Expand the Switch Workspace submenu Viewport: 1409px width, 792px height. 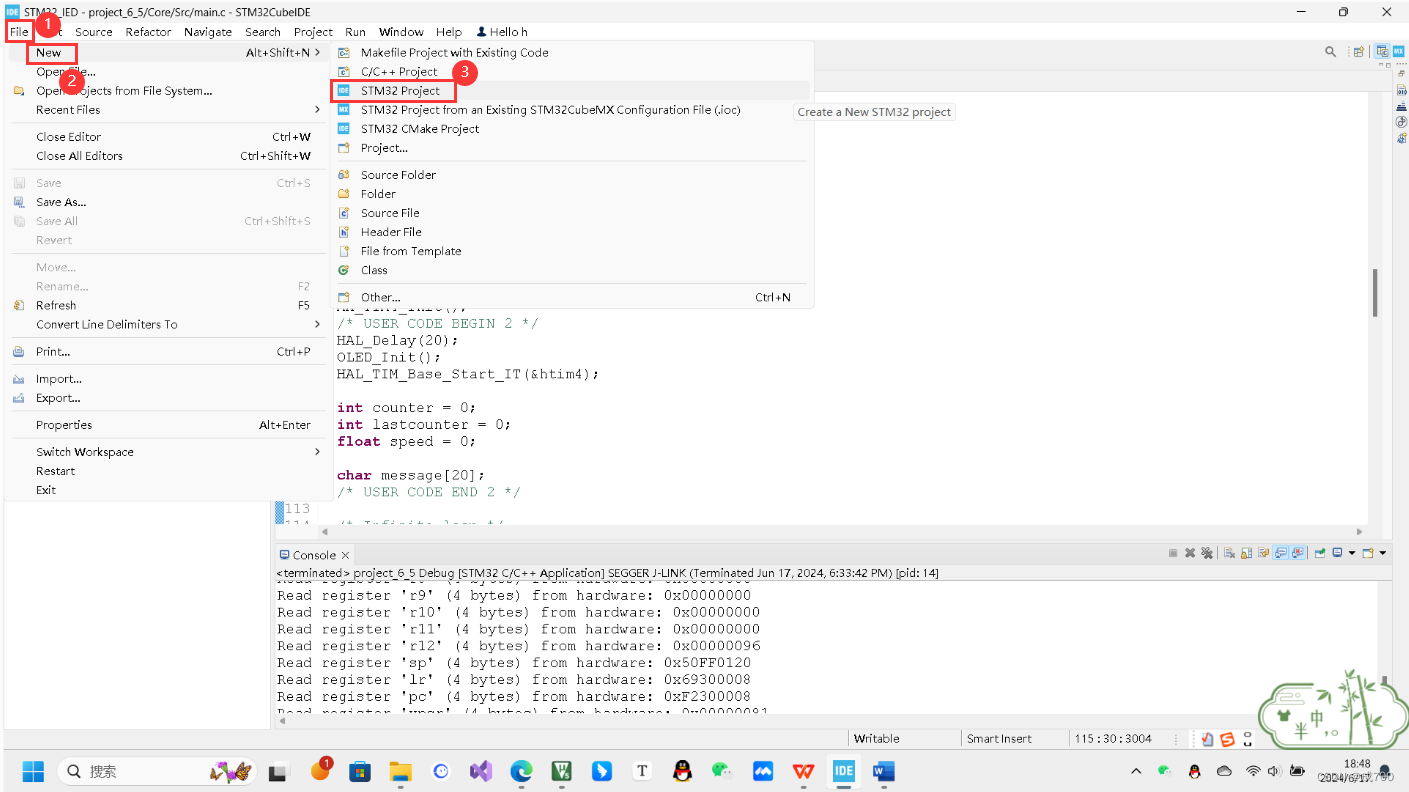pos(318,452)
